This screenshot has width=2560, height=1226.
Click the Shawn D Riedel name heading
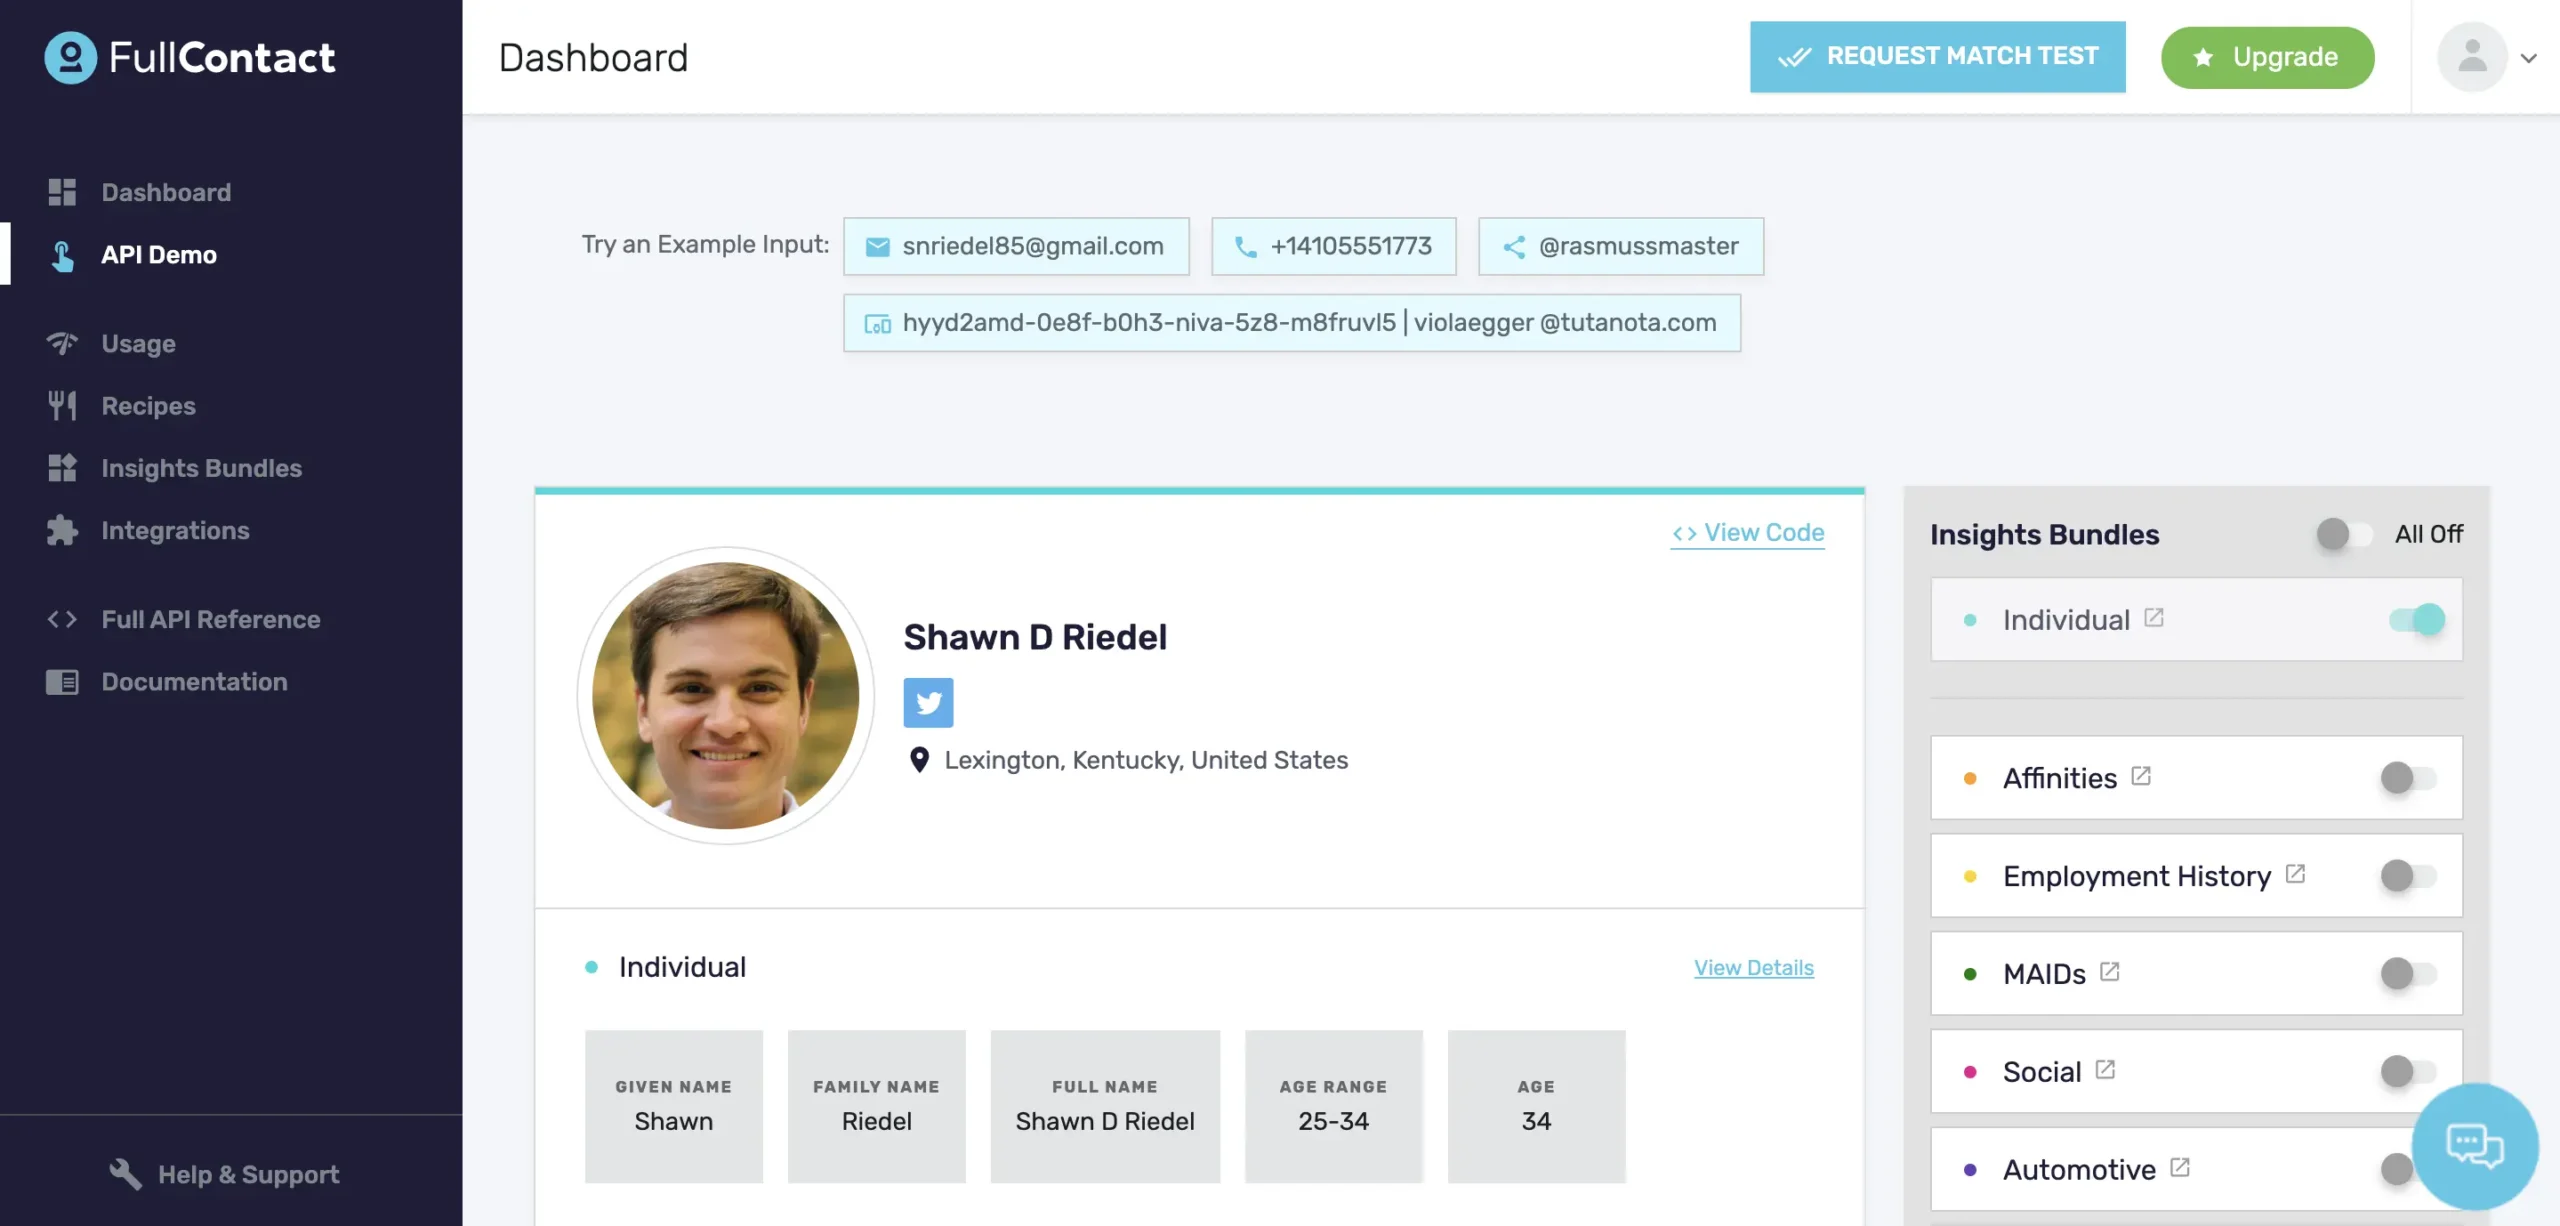[x=1035, y=637]
